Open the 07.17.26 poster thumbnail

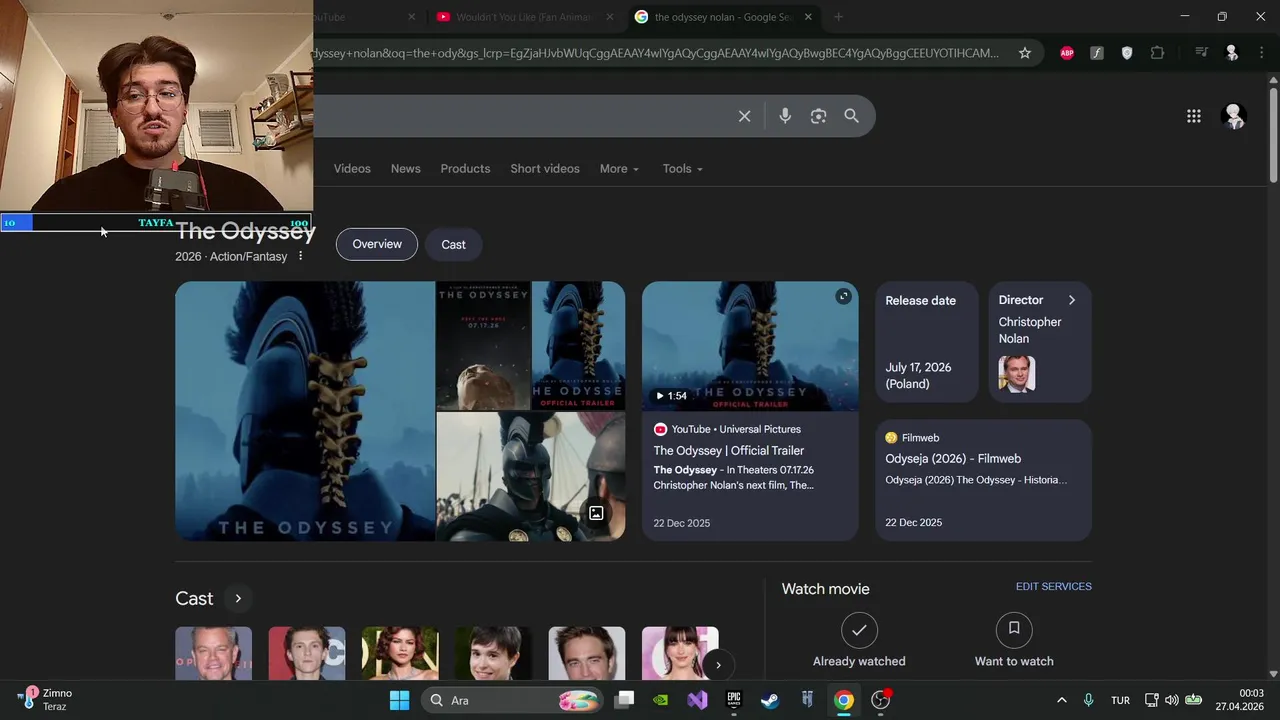click(x=482, y=345)
